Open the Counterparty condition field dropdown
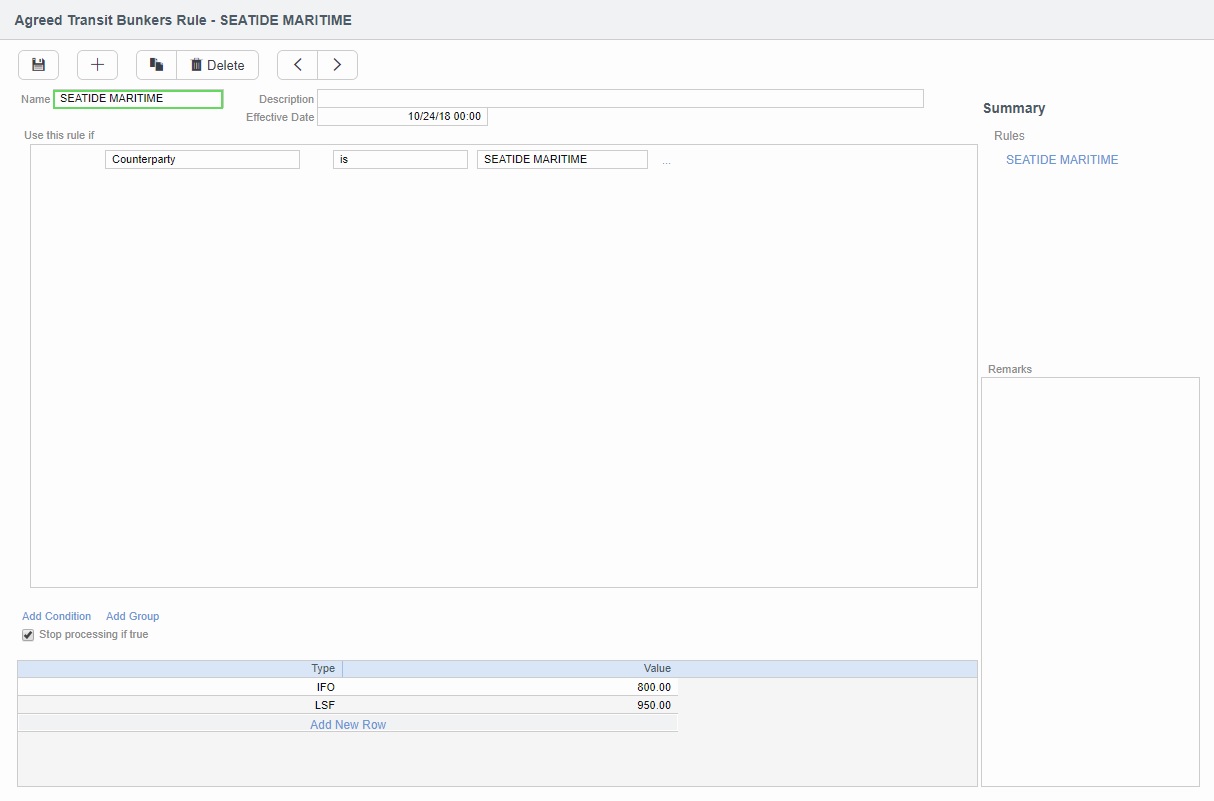 (x=202, y=160)
